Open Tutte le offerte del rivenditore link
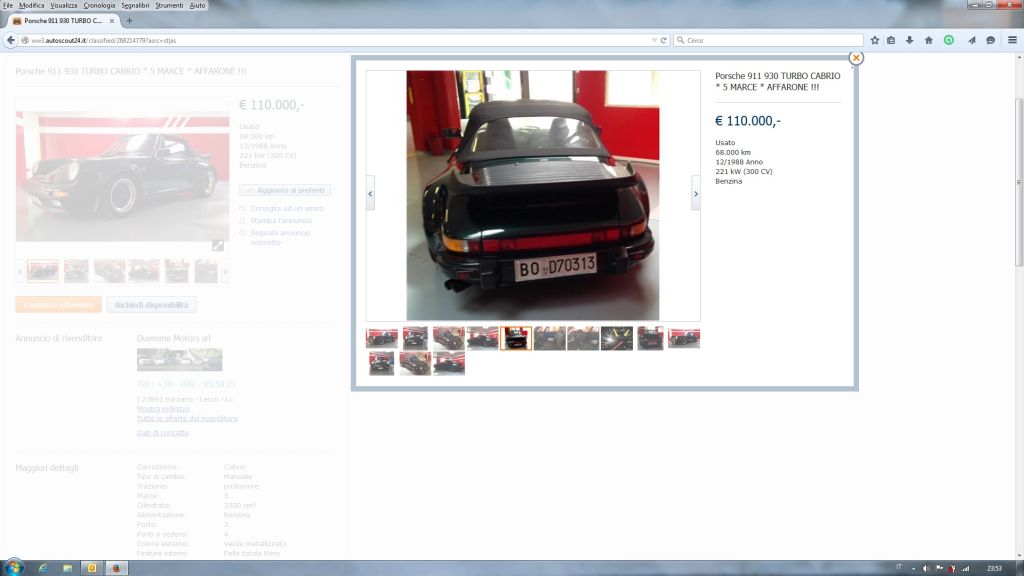The width and height of the screenshot is (1024, 576). pyautogui.click(x=187, y=419)
